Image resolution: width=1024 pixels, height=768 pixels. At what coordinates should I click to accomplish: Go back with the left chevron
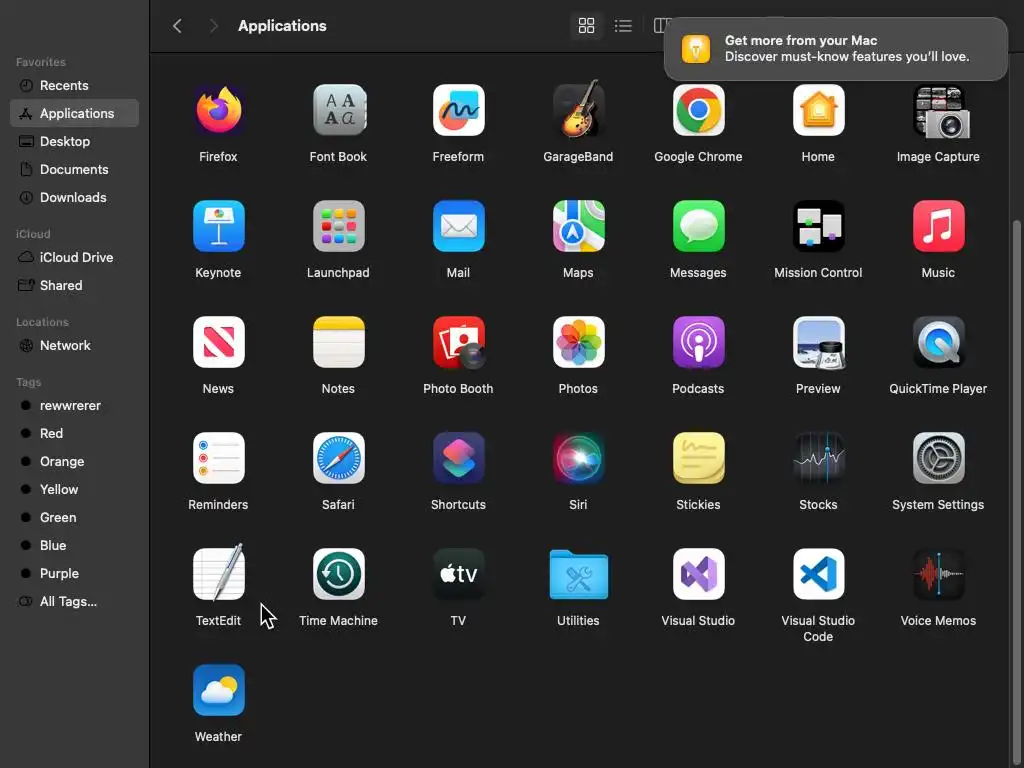tap(177, 25)
